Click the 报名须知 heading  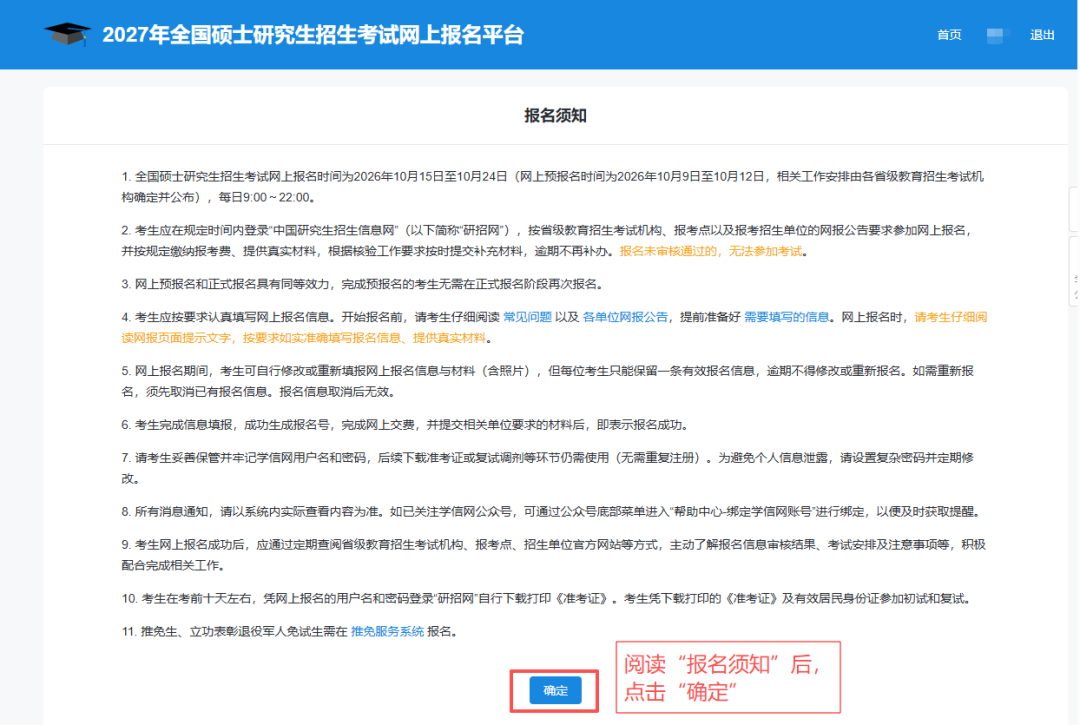click(555, 116)
